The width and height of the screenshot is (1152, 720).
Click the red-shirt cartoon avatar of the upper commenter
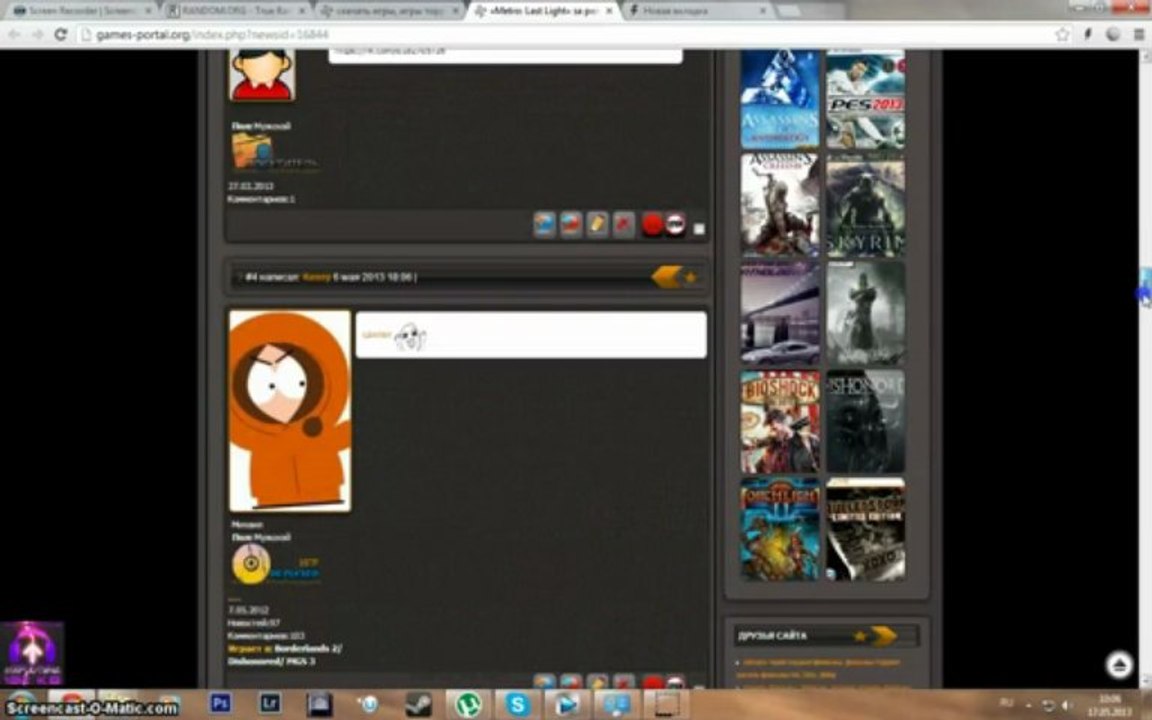(x=262, y=75)
